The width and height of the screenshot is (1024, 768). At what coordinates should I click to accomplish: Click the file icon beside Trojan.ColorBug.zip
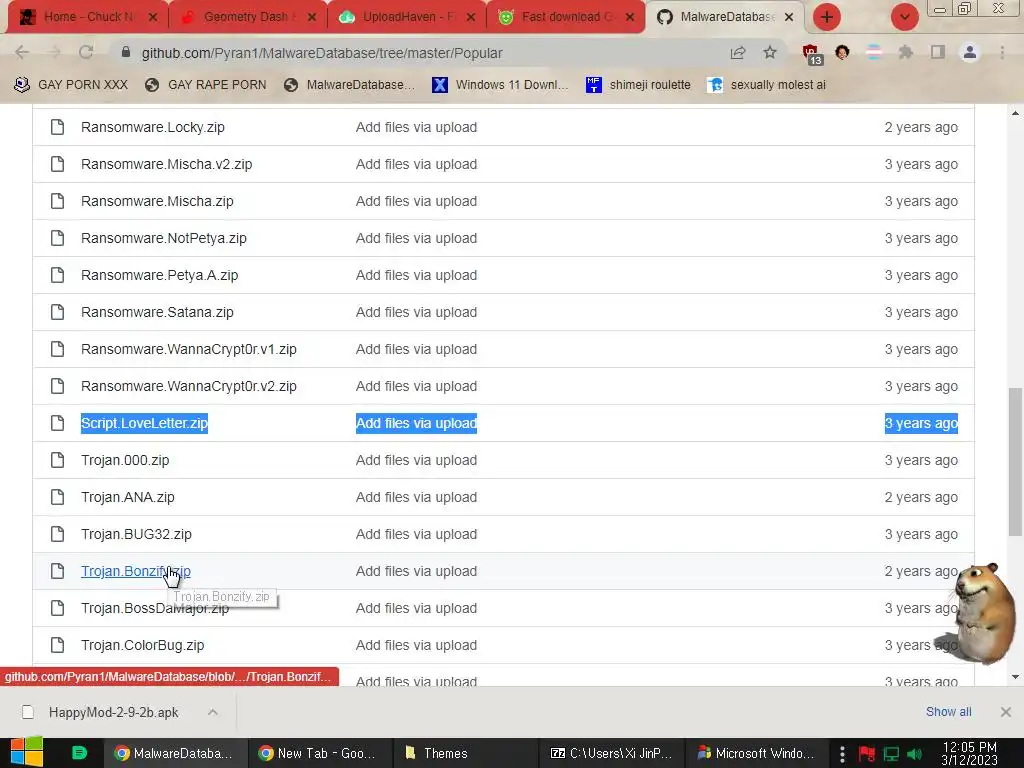pyautogui.click(x=57, y=645)
